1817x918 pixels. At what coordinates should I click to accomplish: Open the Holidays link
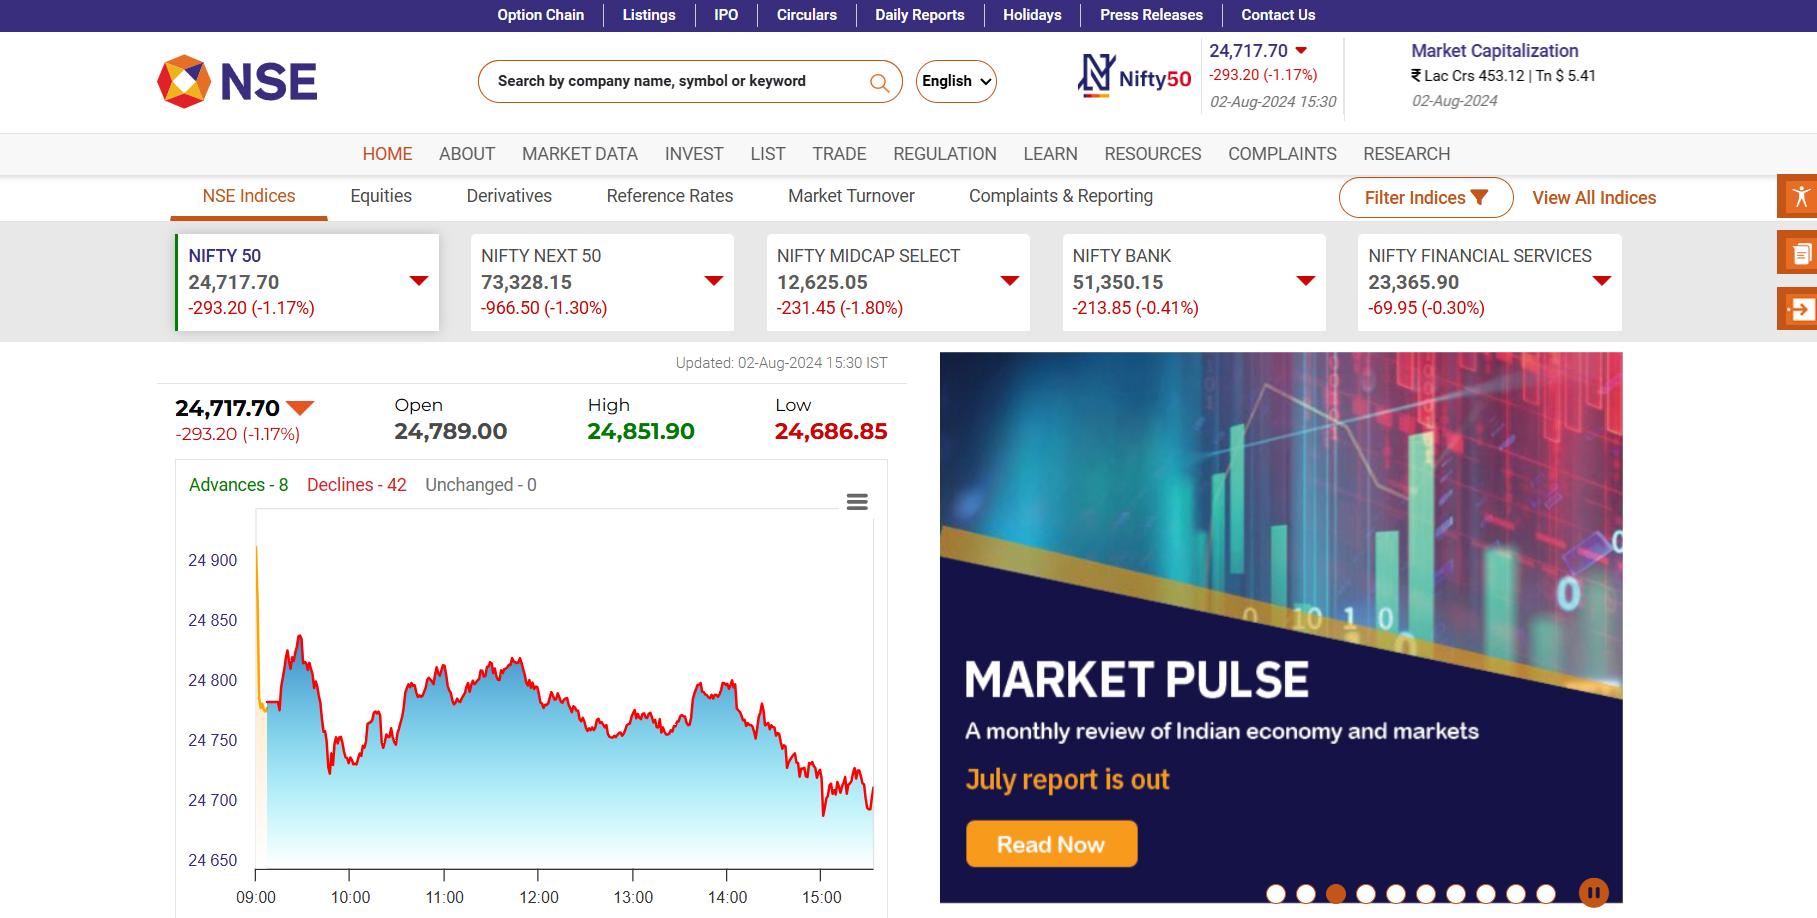pos(1032,15)
